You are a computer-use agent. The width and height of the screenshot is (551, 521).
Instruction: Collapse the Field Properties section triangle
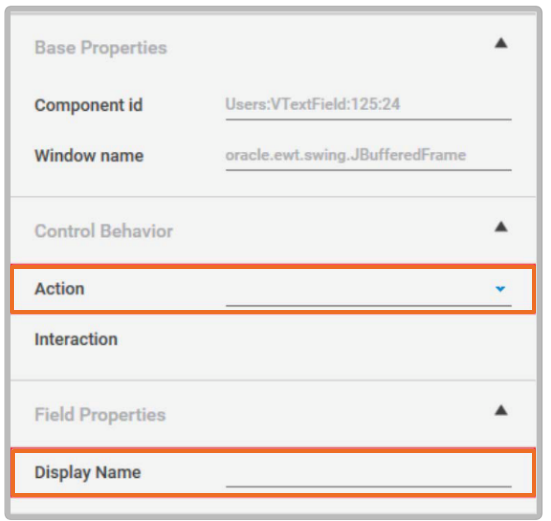501,410
